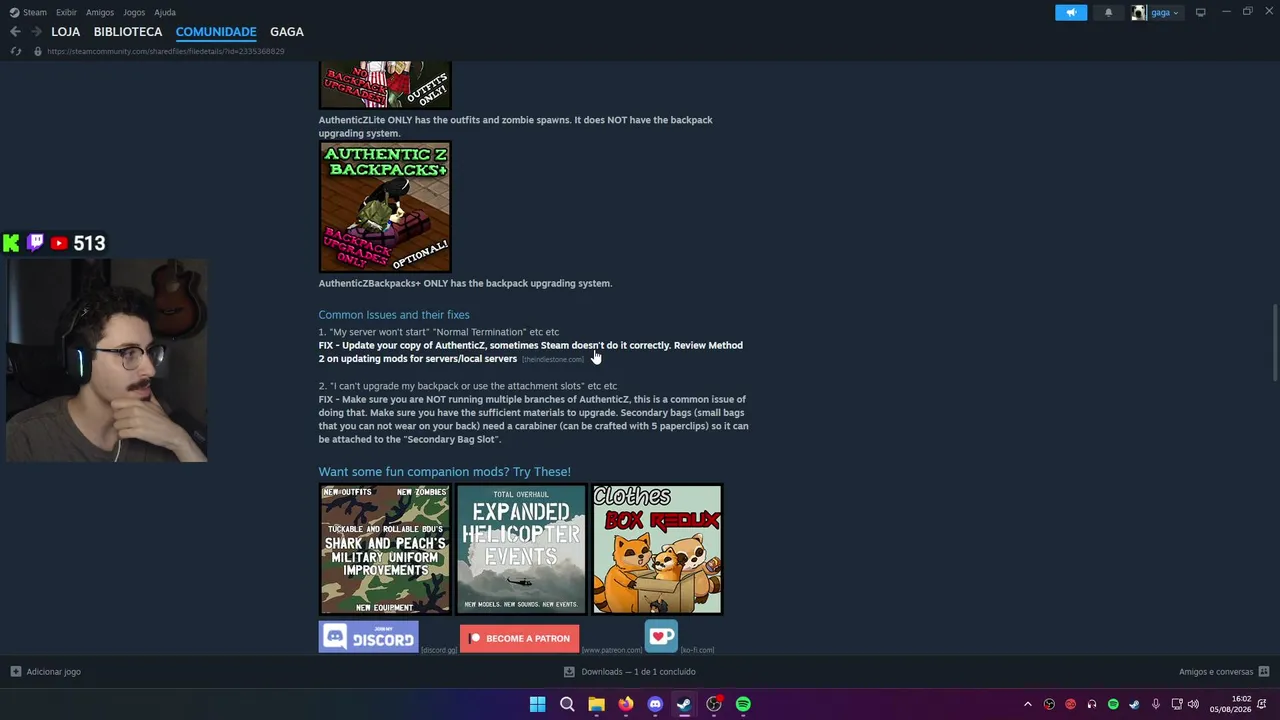Open 'Amigos e conversas' chat panel
Image resolution: width=1280 pixels, height=720 pixels.
(1224, 672)
